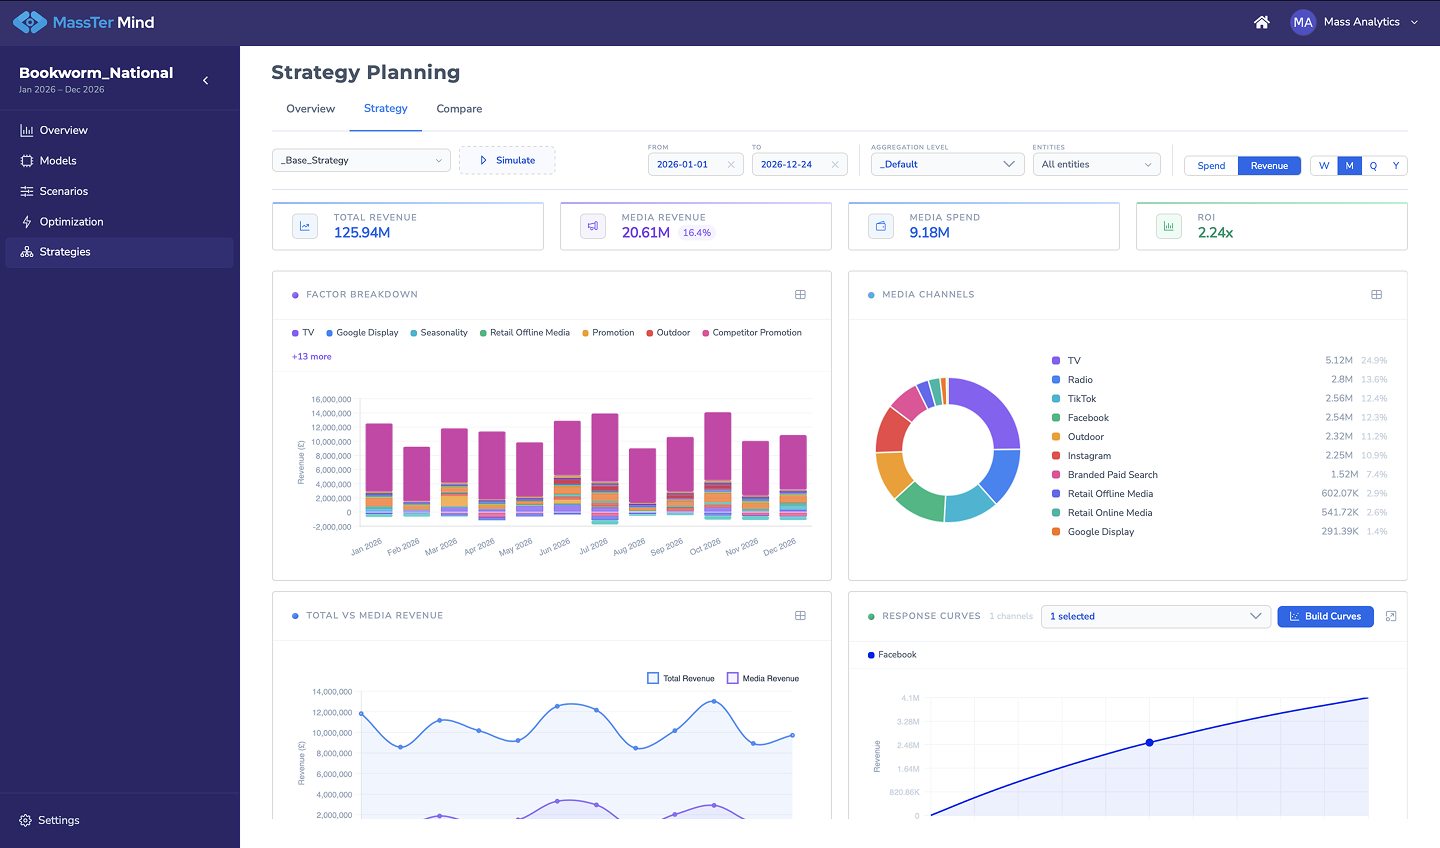The width and height of the screenshot is (1440, 848).
Task: Select monthly granularity M
Action: click(x=1349, y=166)
